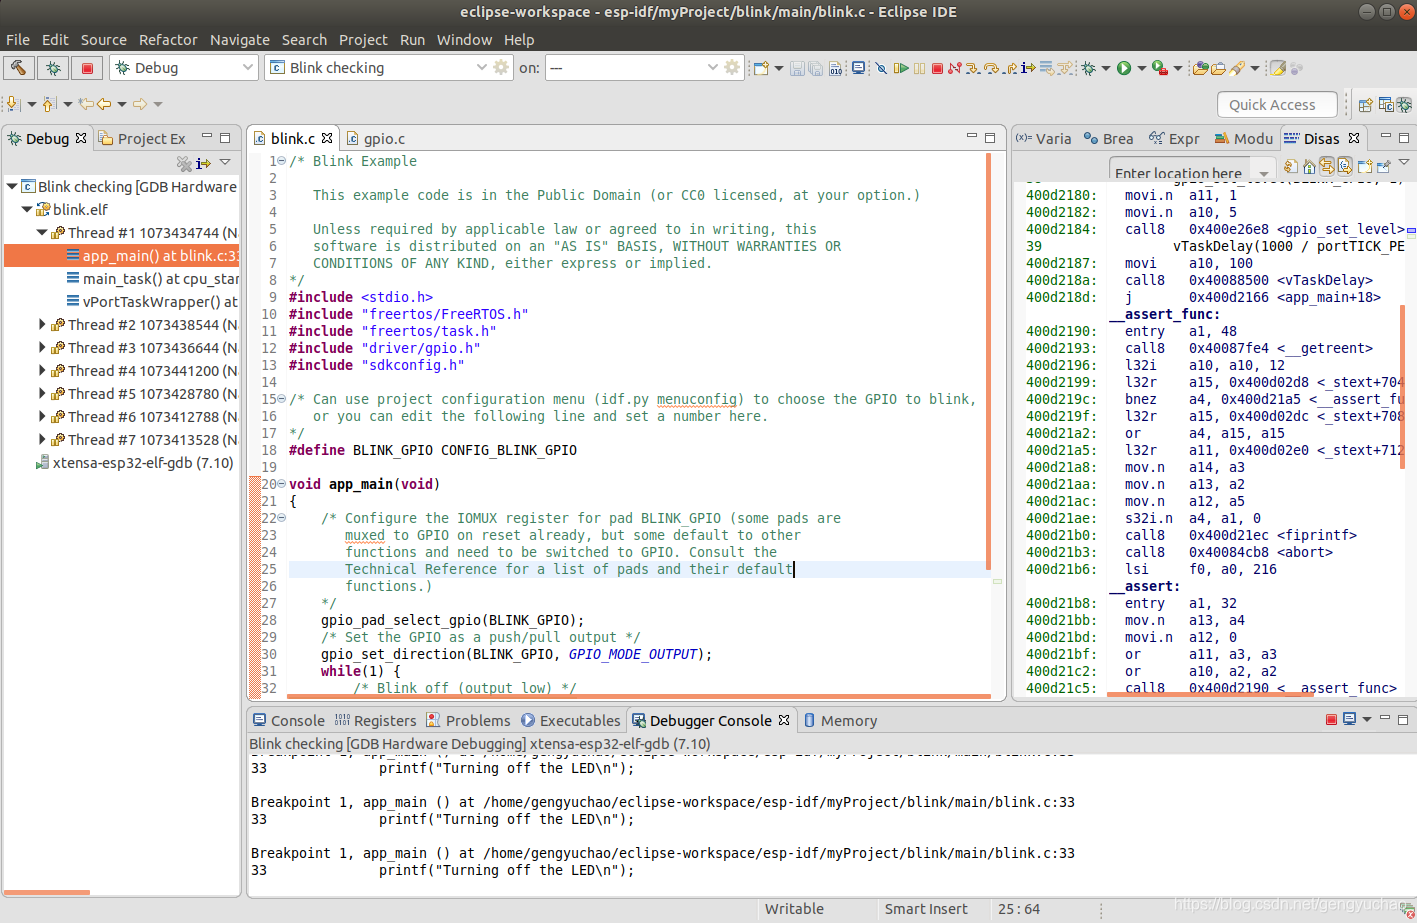
Task: Click the Suspend (pause) icon
Action: (x=919, y=67)
